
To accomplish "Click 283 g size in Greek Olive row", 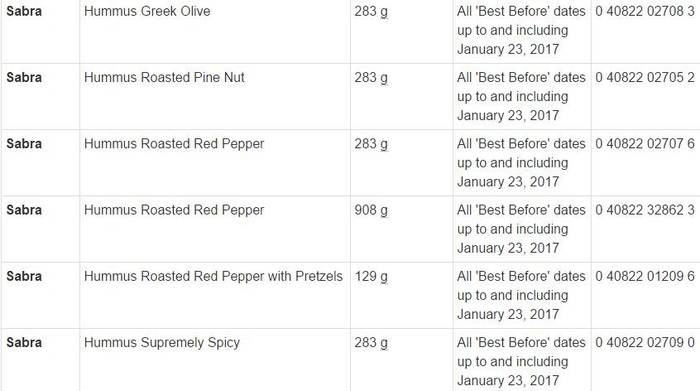I will (371, 12).
